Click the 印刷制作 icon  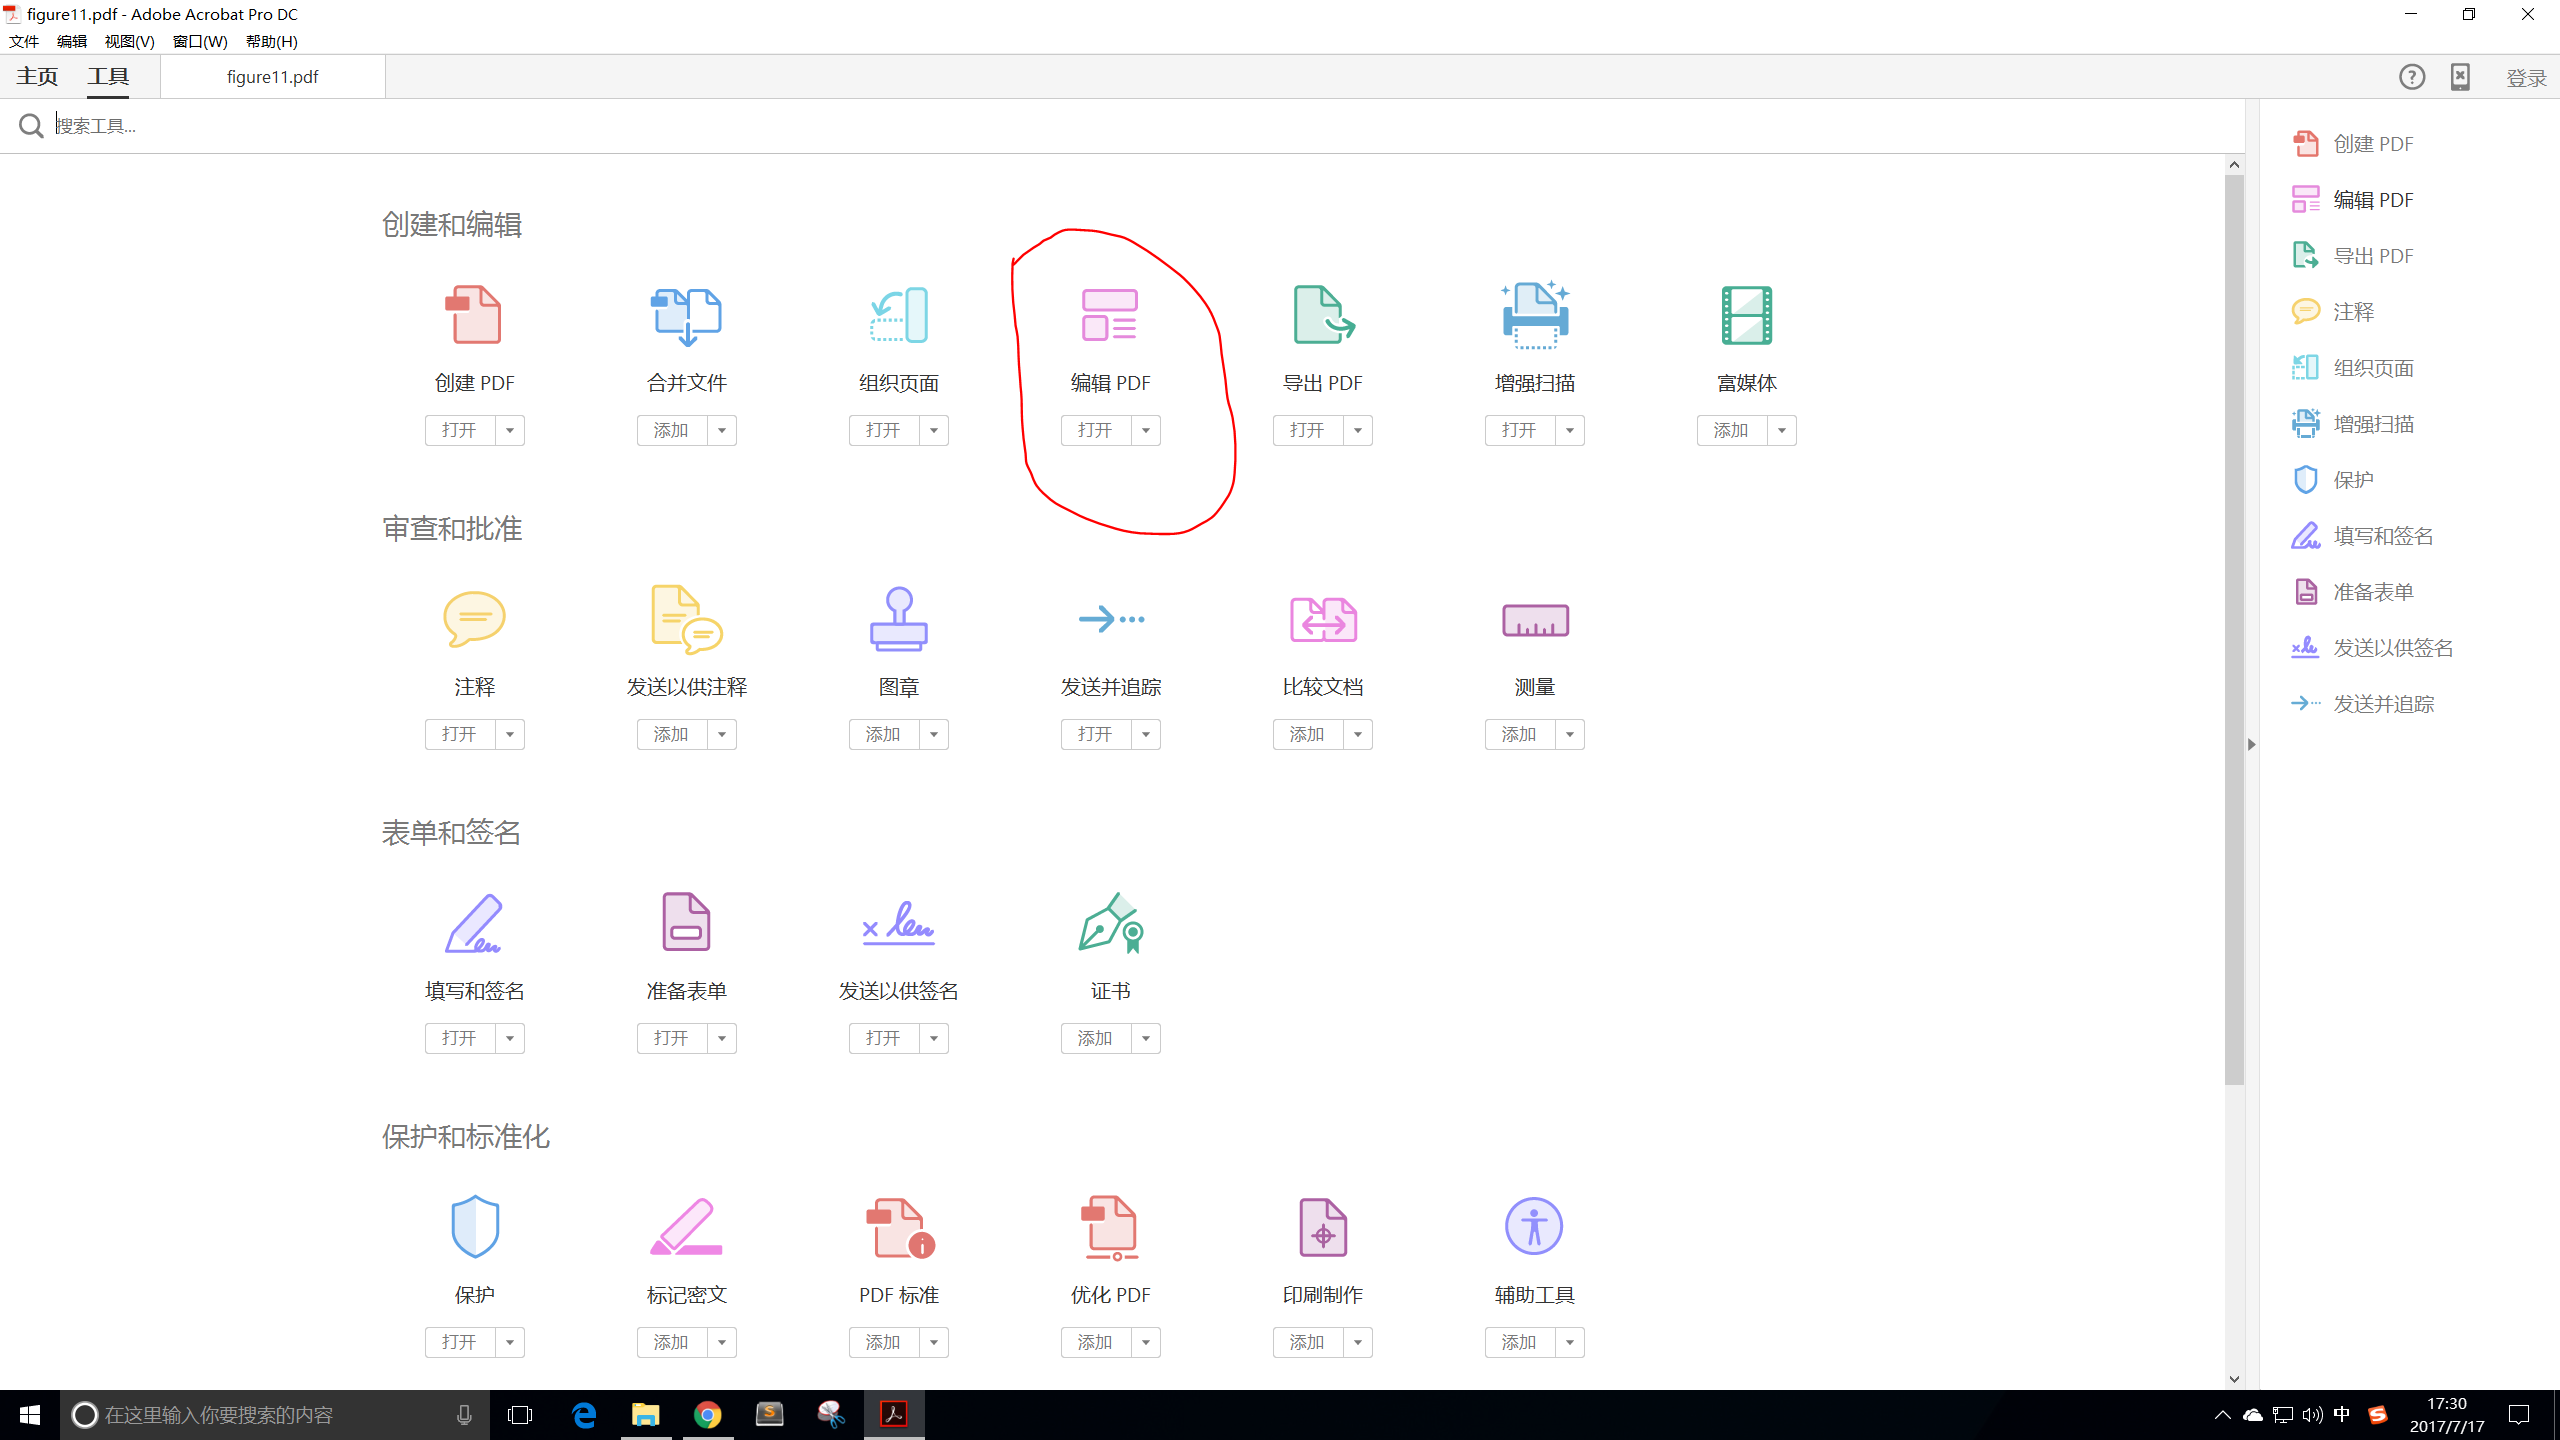click(x=1323, y=1227)
